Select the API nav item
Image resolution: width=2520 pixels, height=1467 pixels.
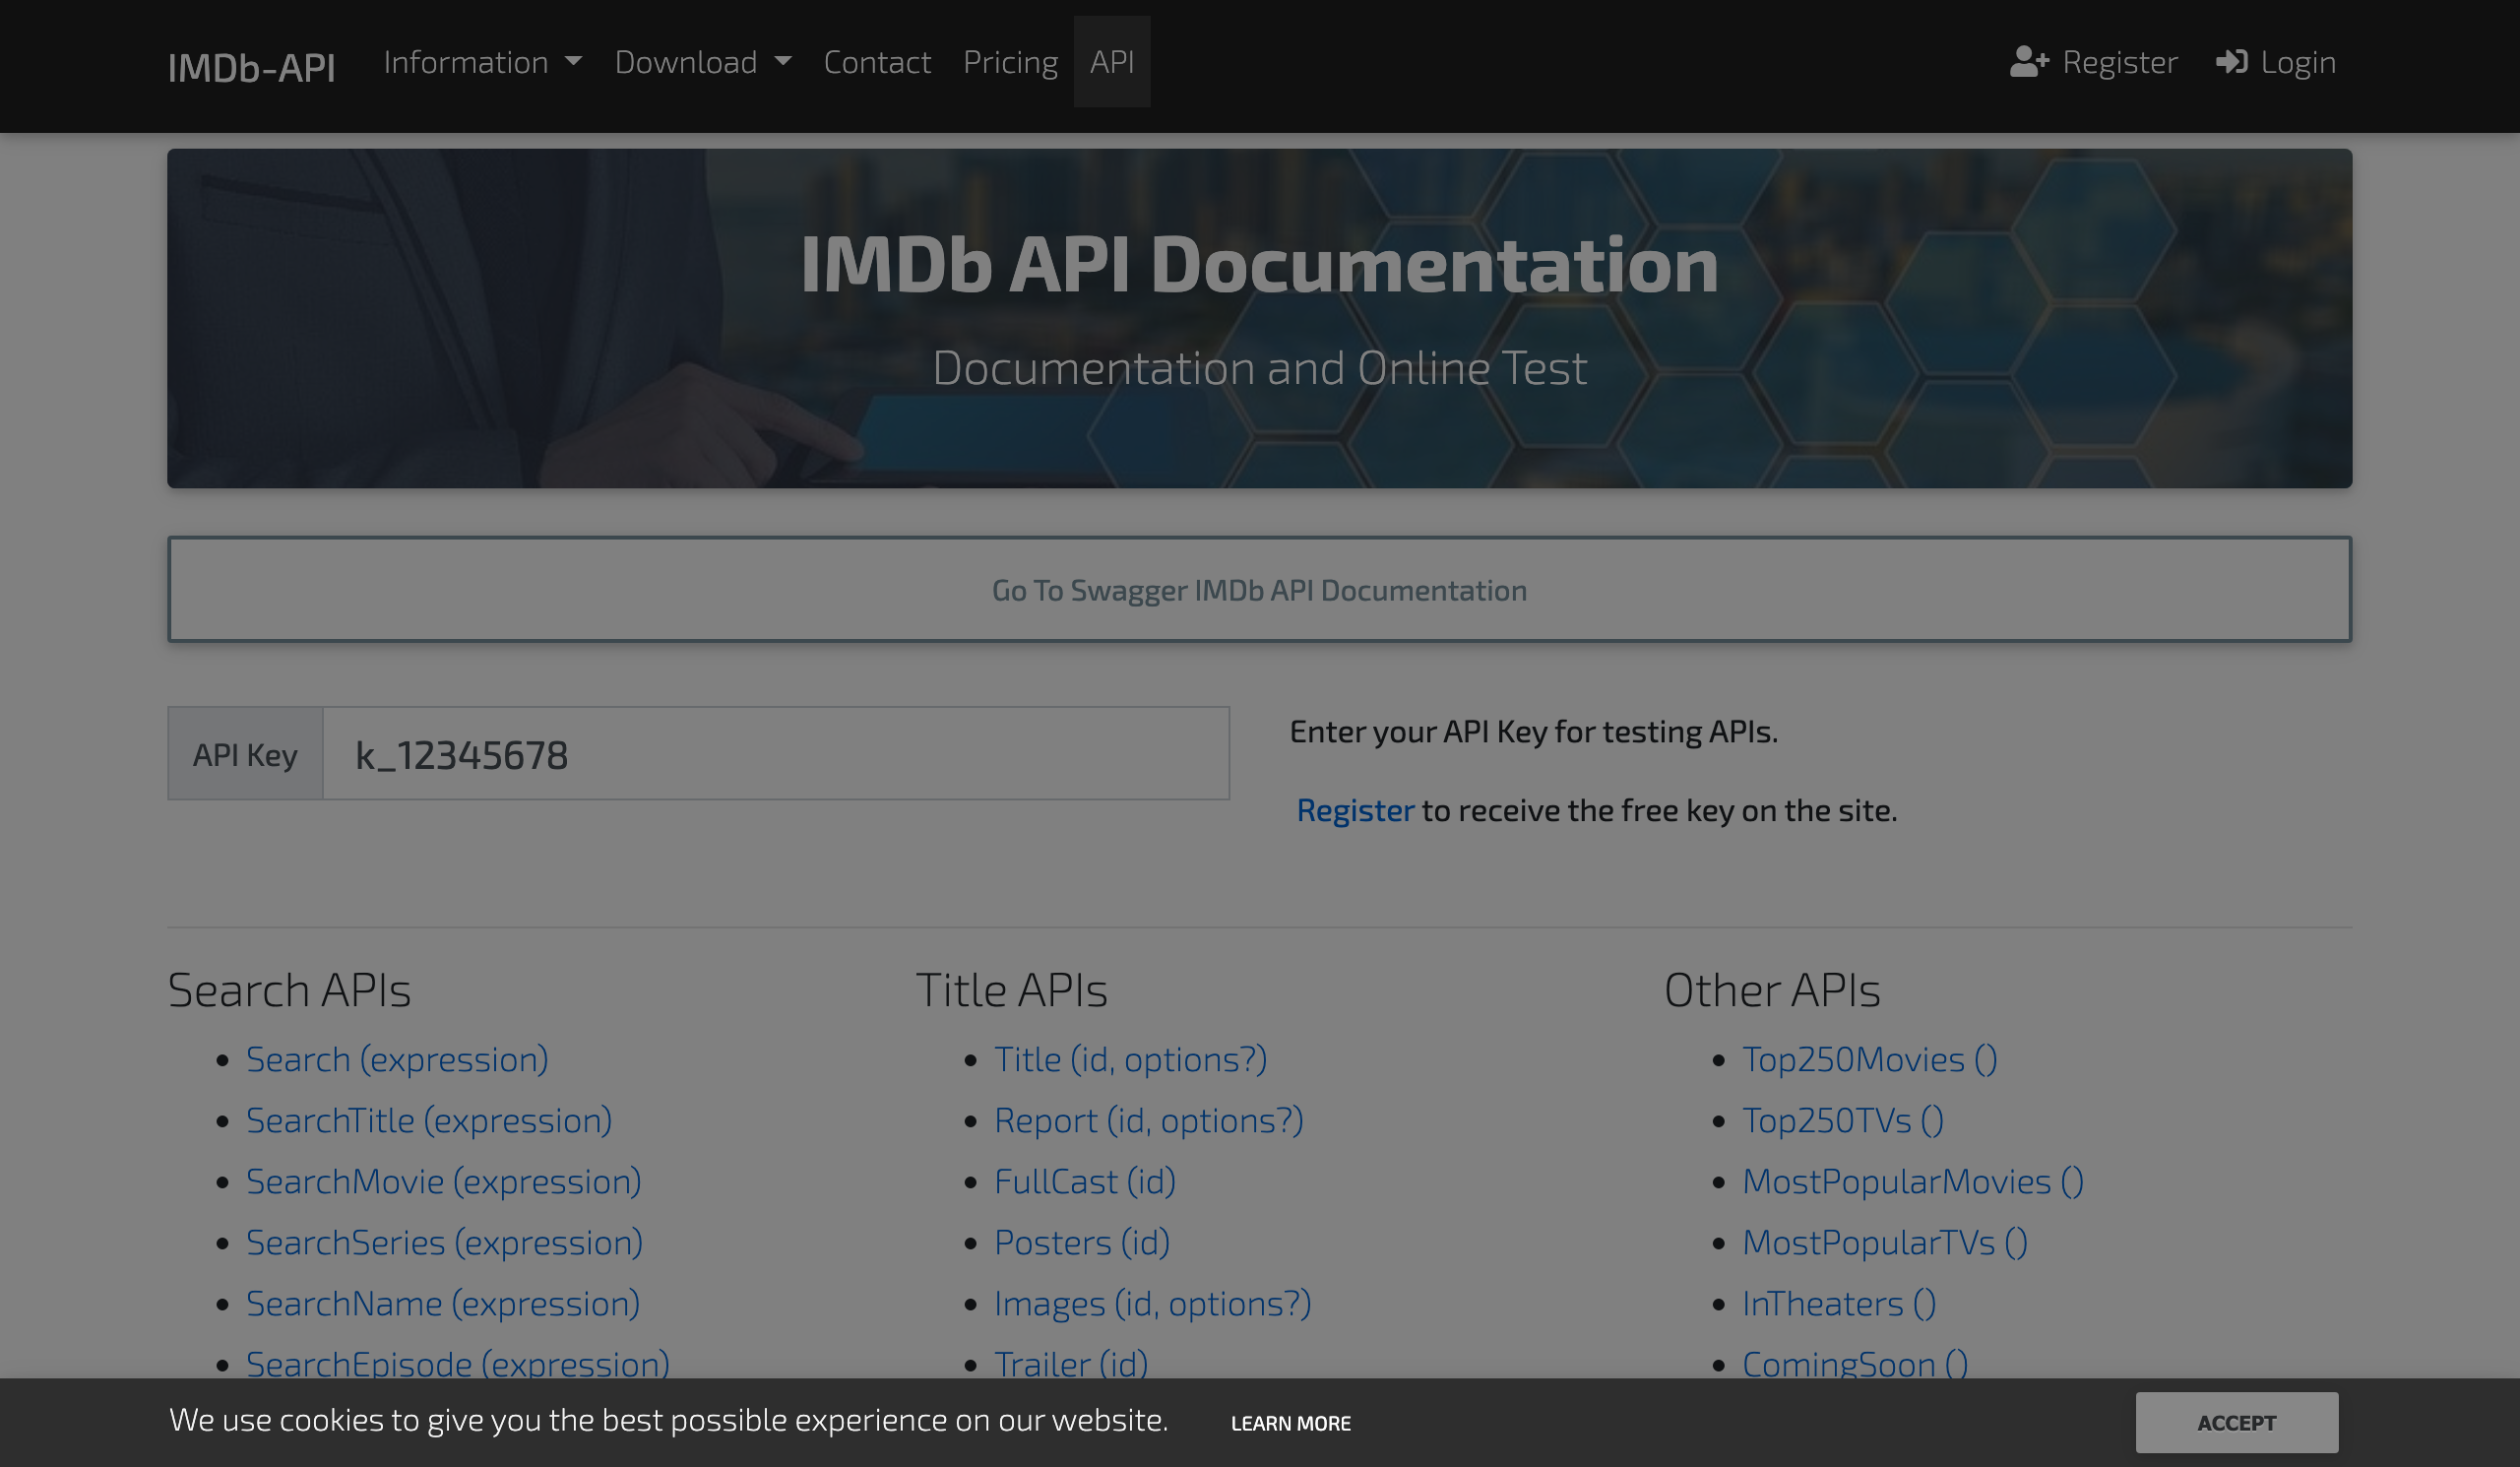coord(1112,62)
